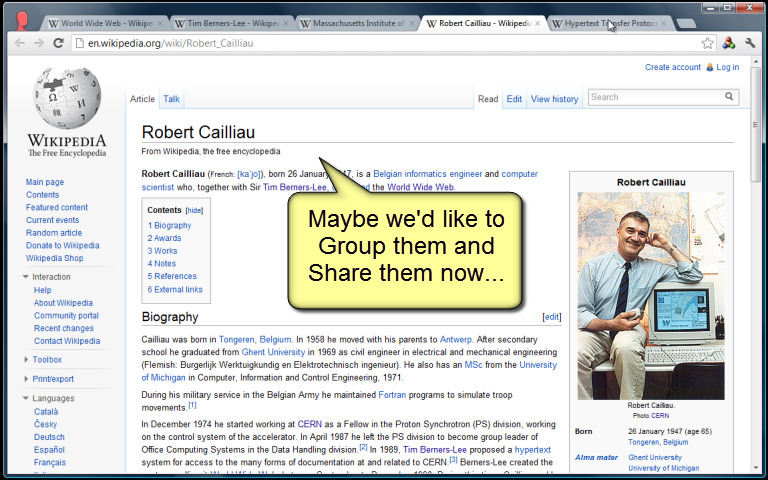Close the Robert Cailliau tab
Image resolution: width=768 pixels, height=480 pixels.
[537, 24]
